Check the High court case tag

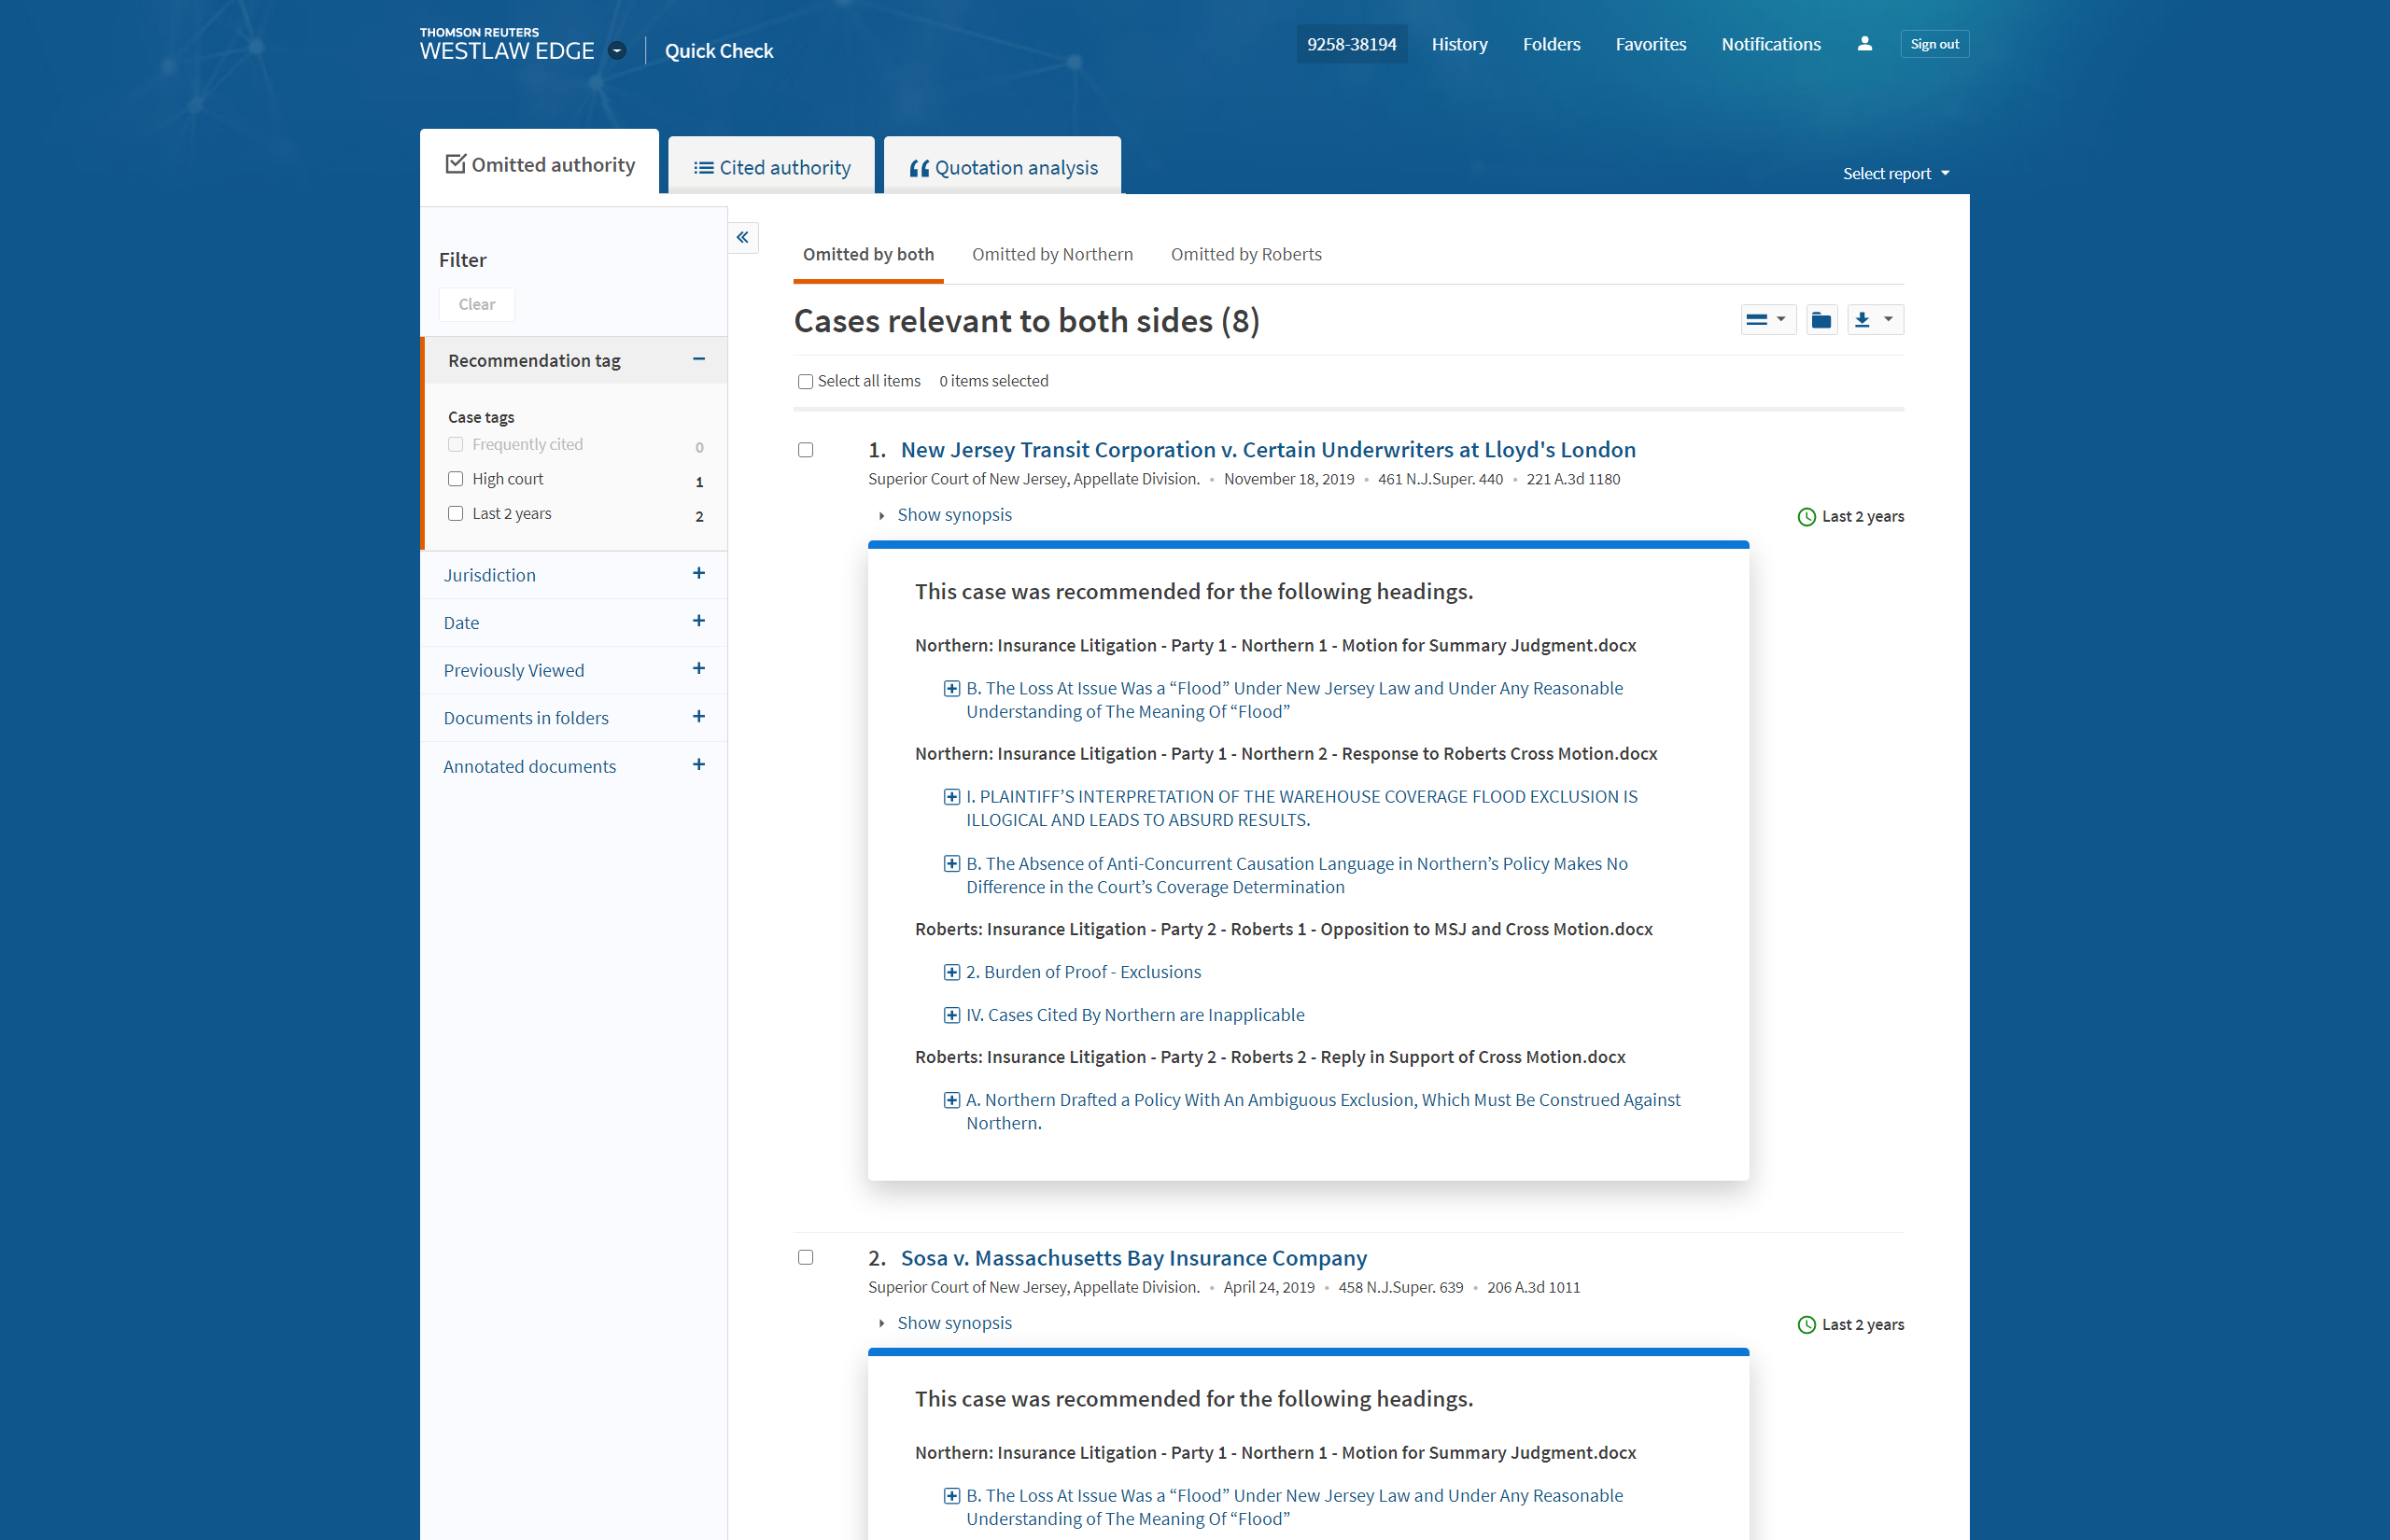point(456,479)
